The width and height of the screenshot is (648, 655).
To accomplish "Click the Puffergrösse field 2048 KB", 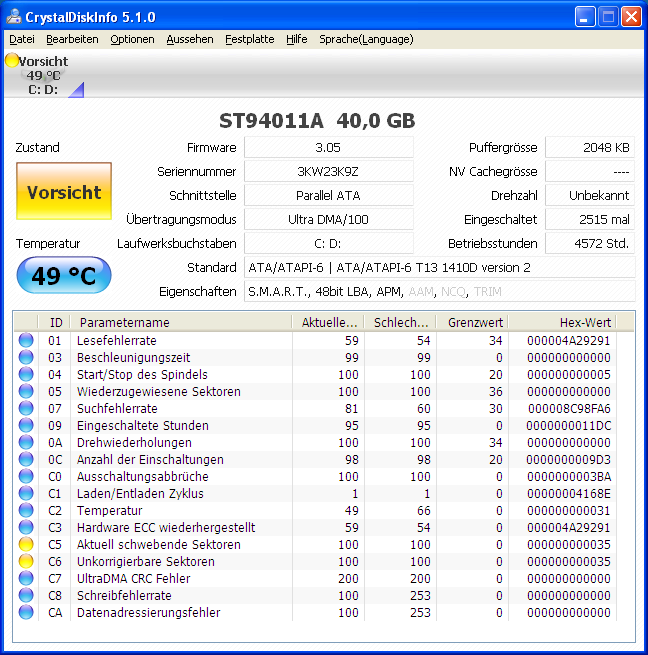I will point(590,147).
